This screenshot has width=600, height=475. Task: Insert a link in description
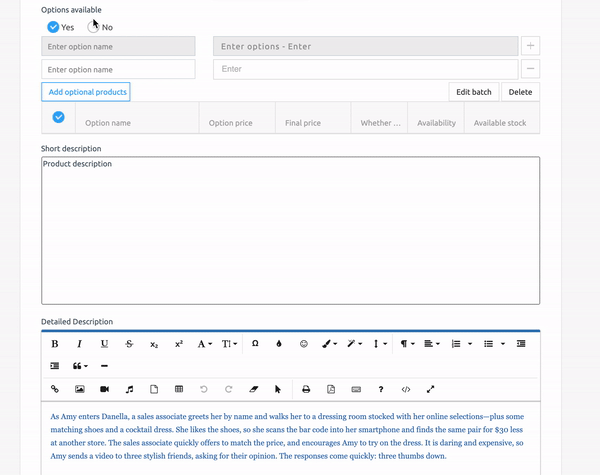[x=55, y=389]
